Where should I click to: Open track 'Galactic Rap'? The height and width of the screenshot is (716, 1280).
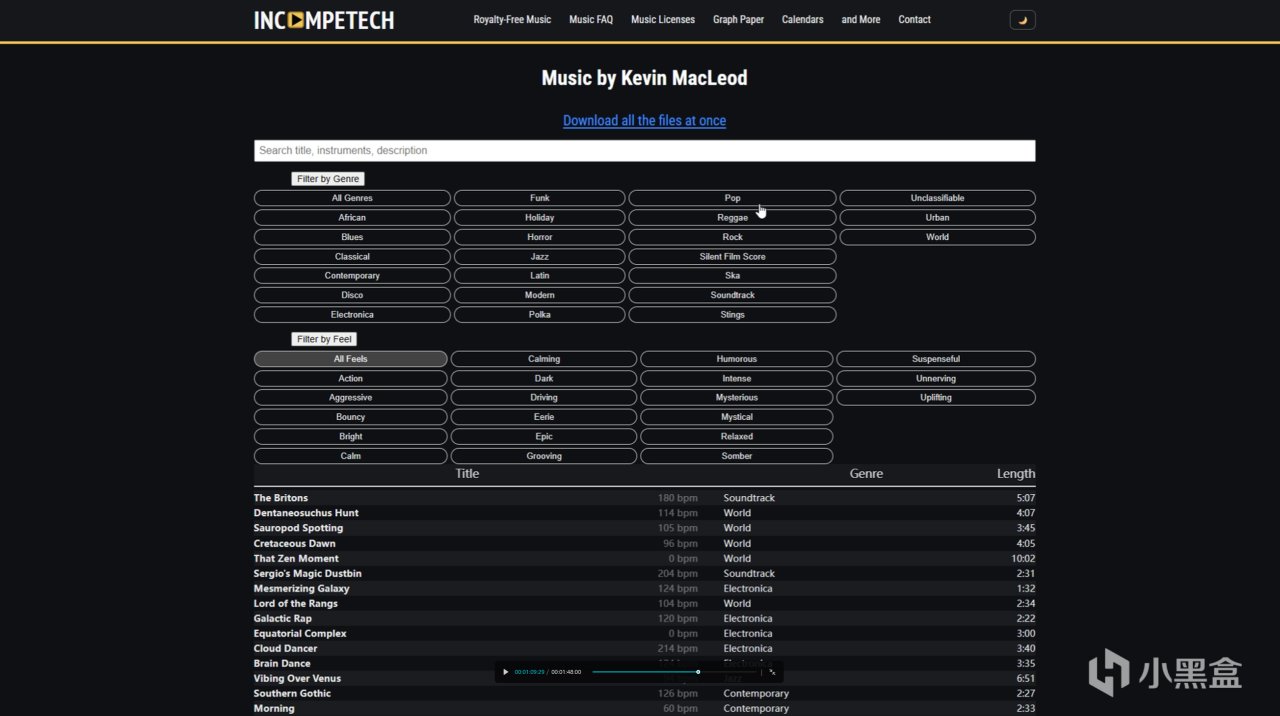coord(283,619)
